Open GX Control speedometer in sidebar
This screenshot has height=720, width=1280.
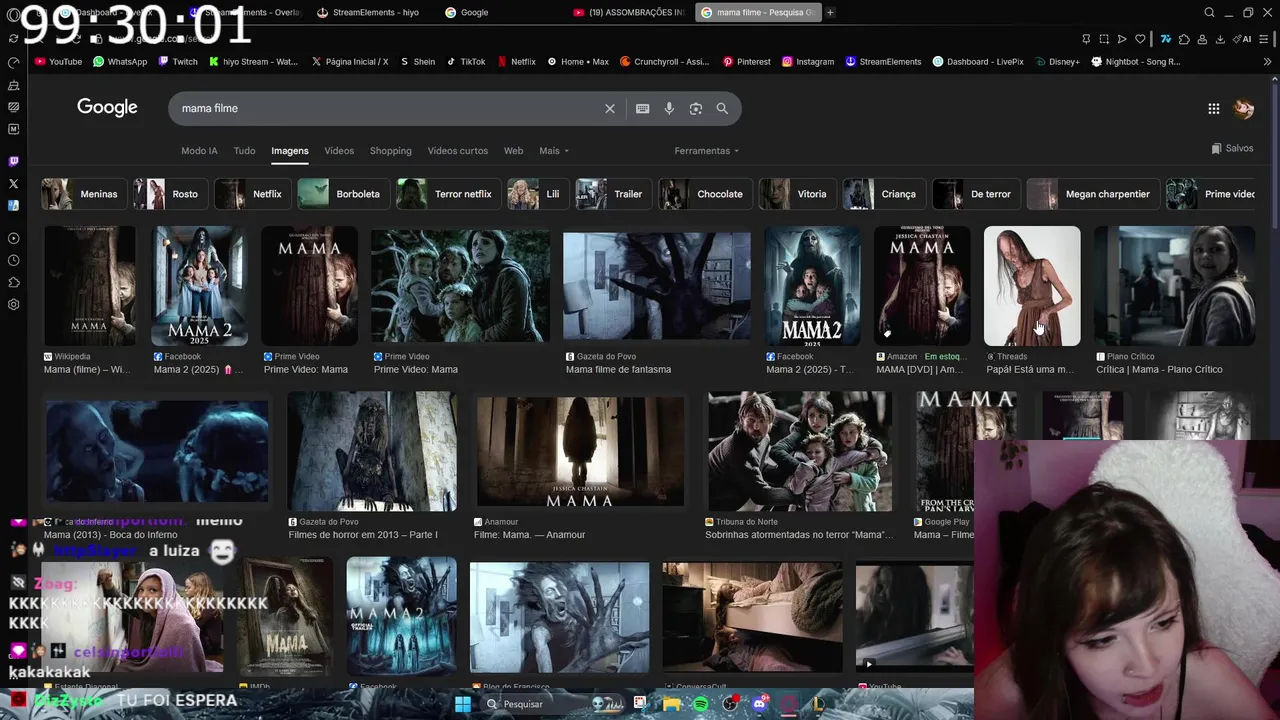coord(13,62)
